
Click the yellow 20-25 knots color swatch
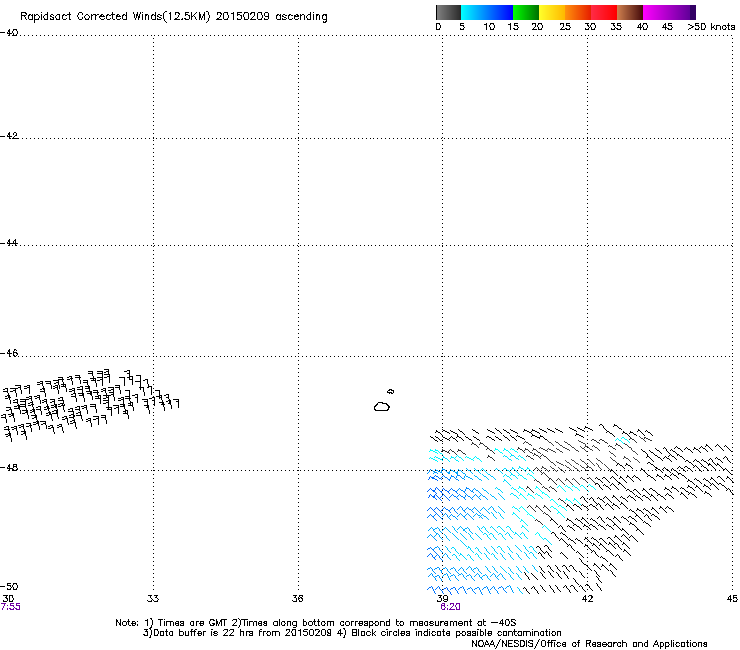[x=552, y=12]
